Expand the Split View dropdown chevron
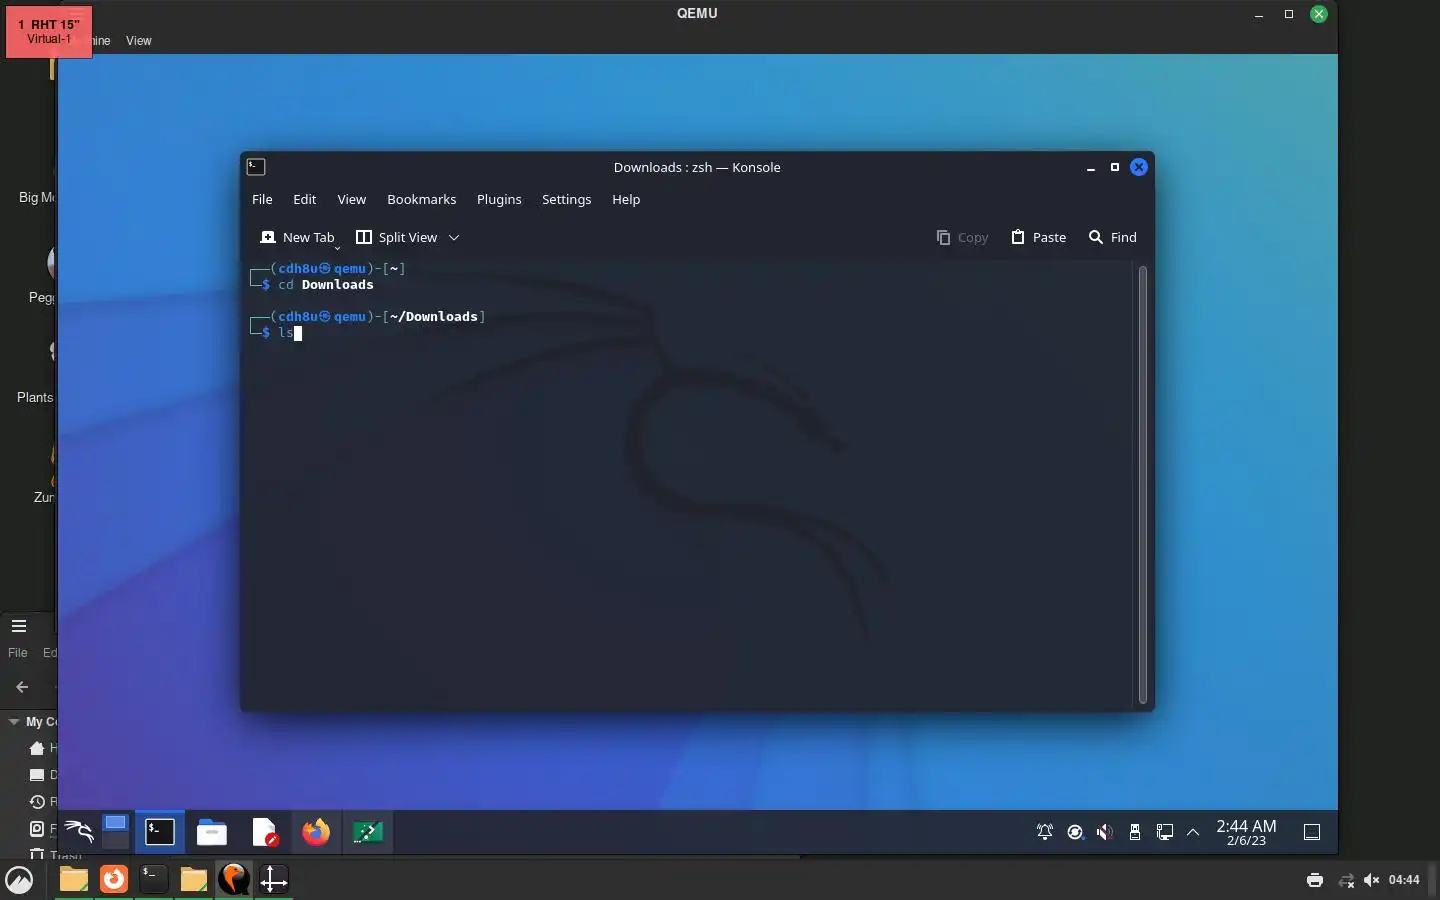This screenshot has height=900, width=1440. point(454,237)
